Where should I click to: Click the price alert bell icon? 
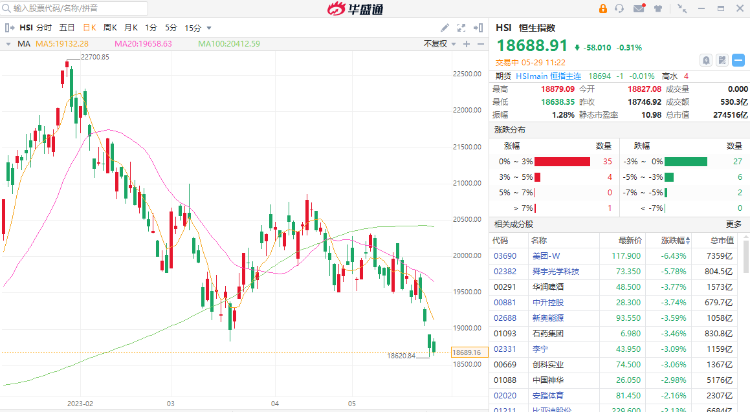[706, 60]
